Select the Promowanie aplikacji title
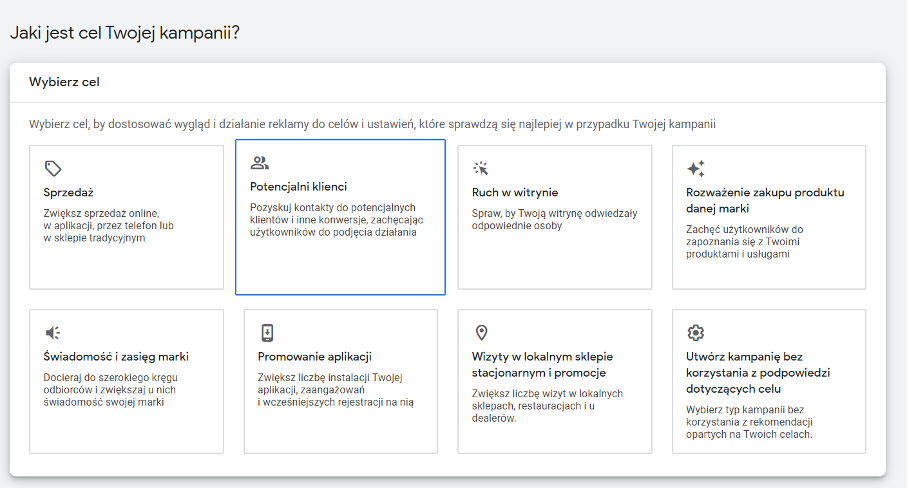The width and height of the screenshot is (908, 488). [314, 357]
